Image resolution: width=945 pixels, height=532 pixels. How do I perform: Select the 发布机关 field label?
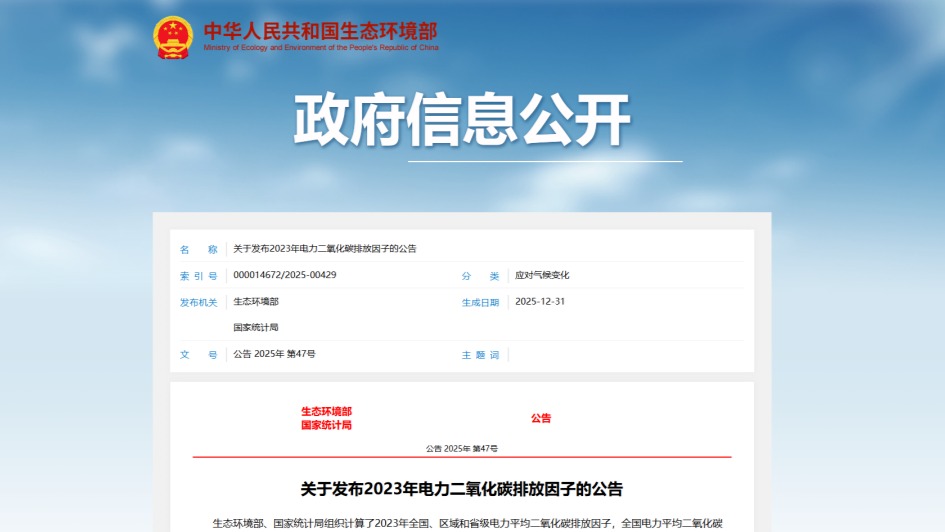[198, 302]
